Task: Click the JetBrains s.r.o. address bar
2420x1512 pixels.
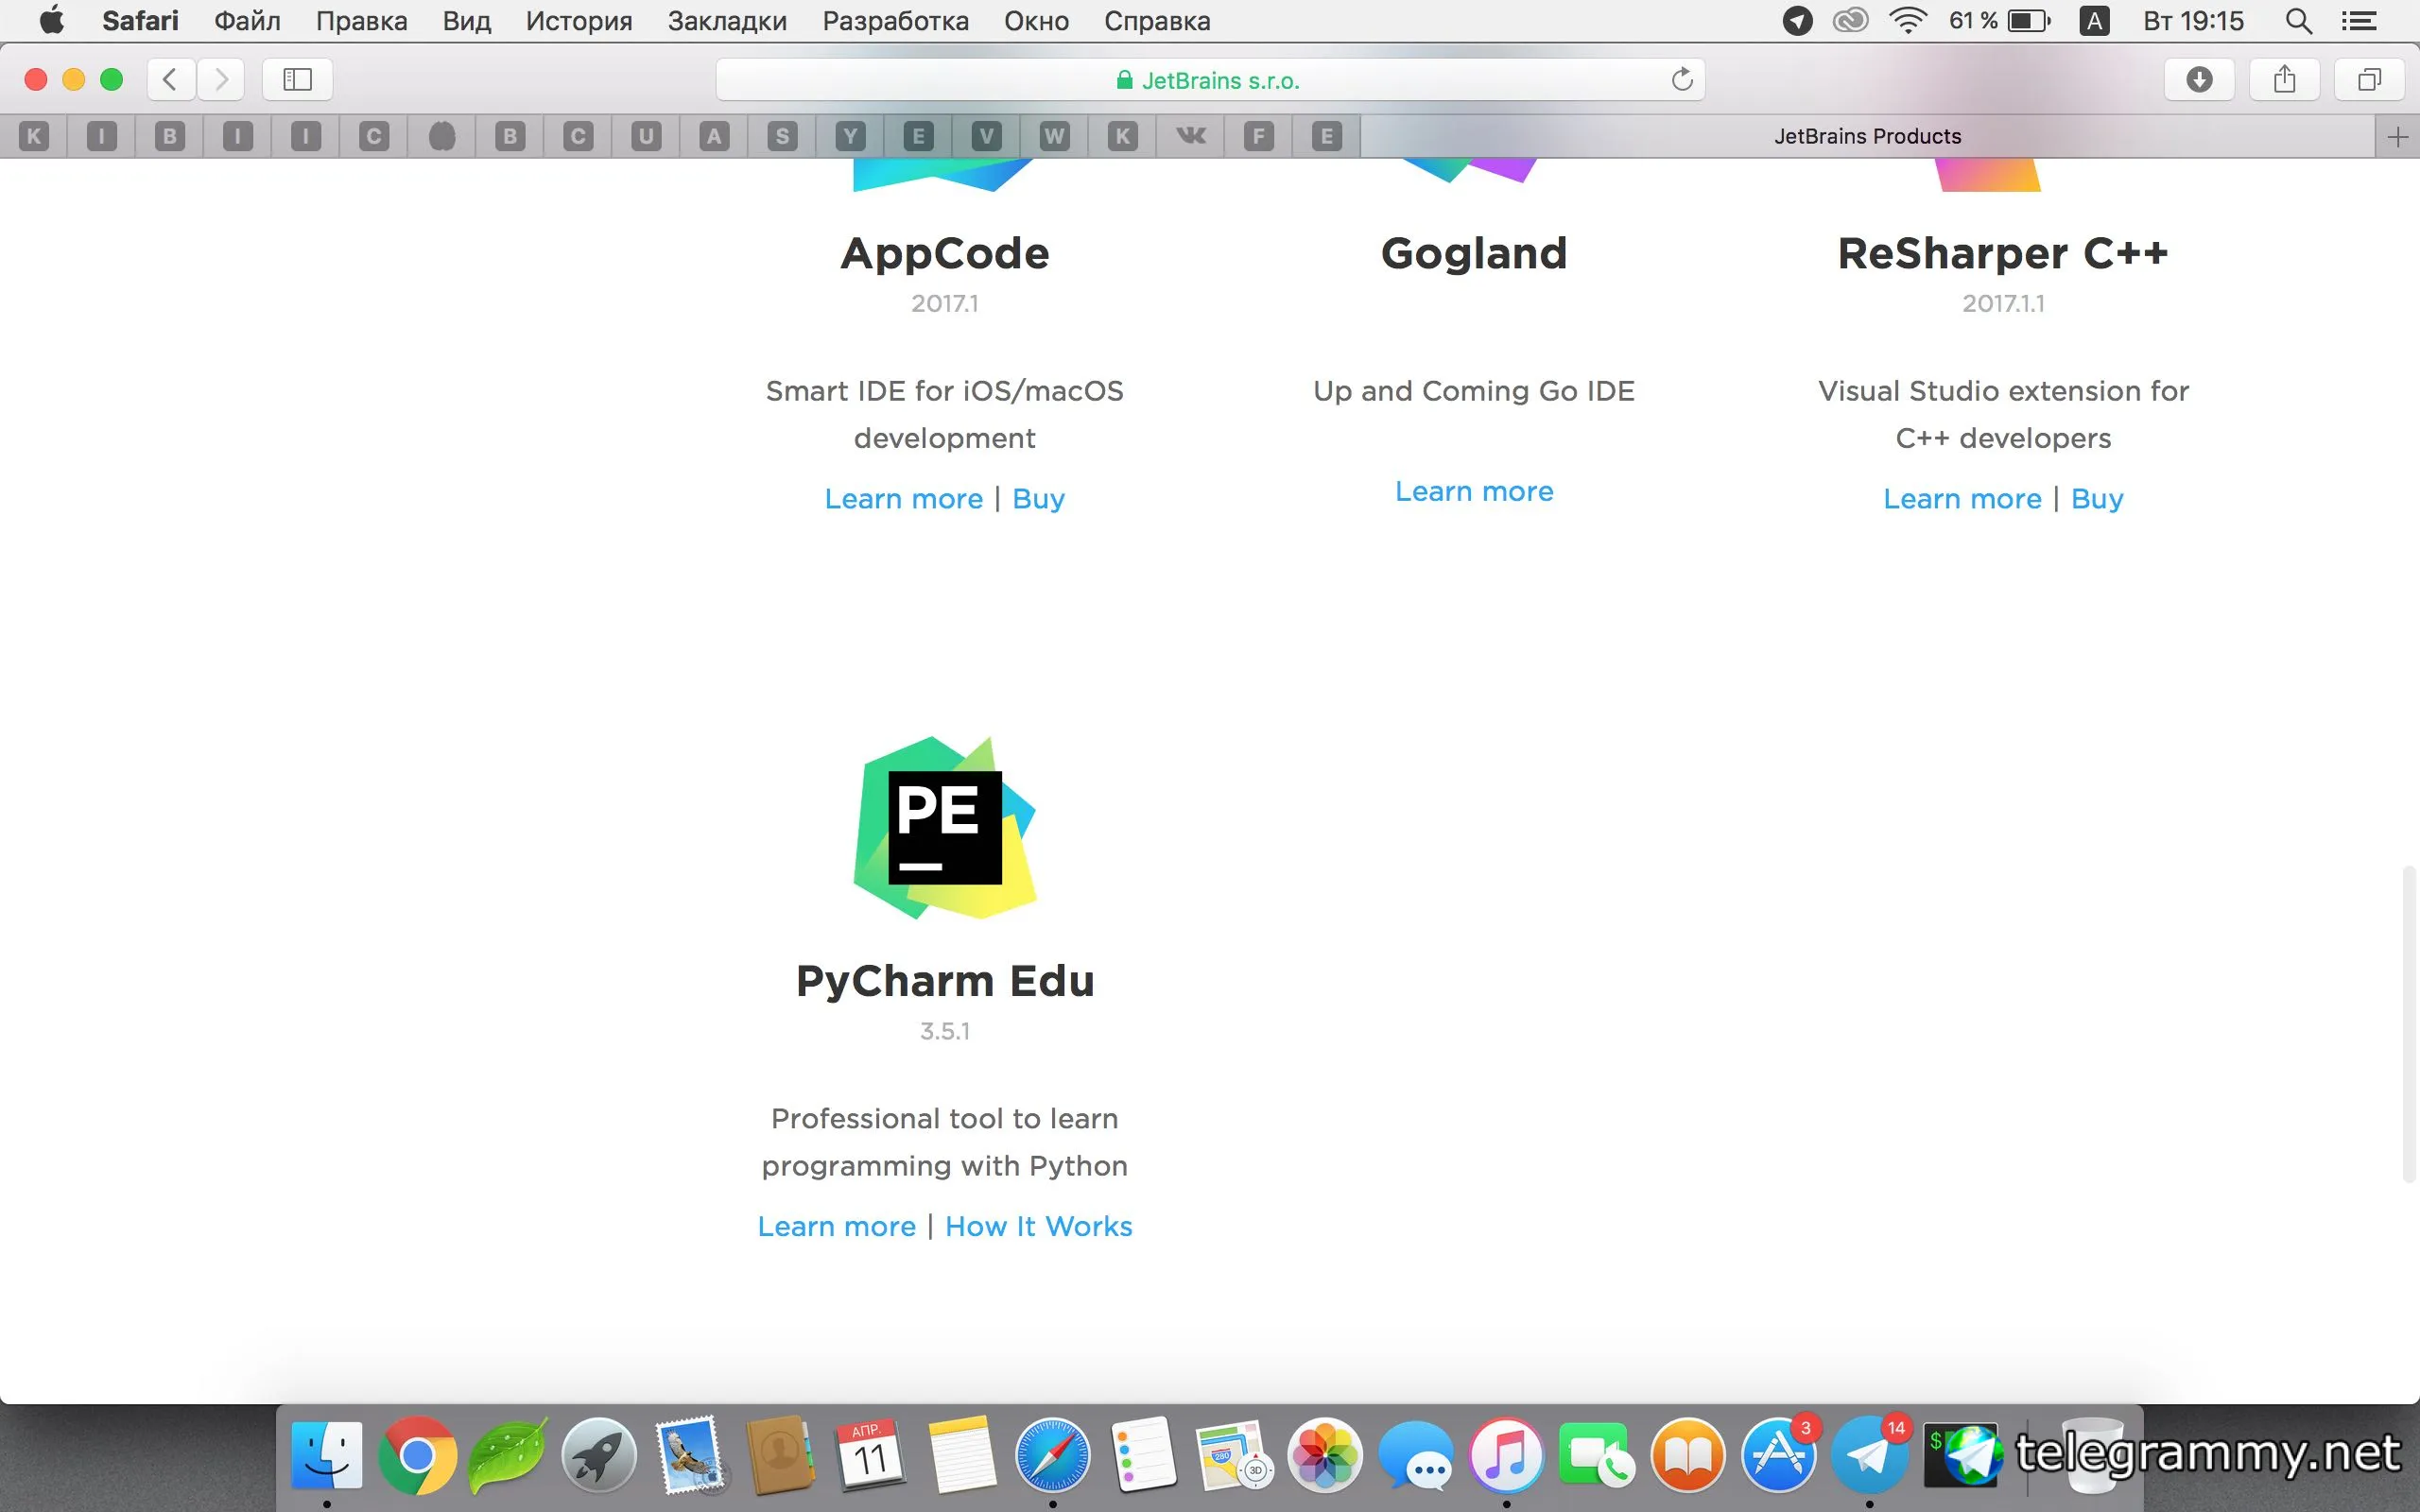Action: click(x=1210, y=80)
